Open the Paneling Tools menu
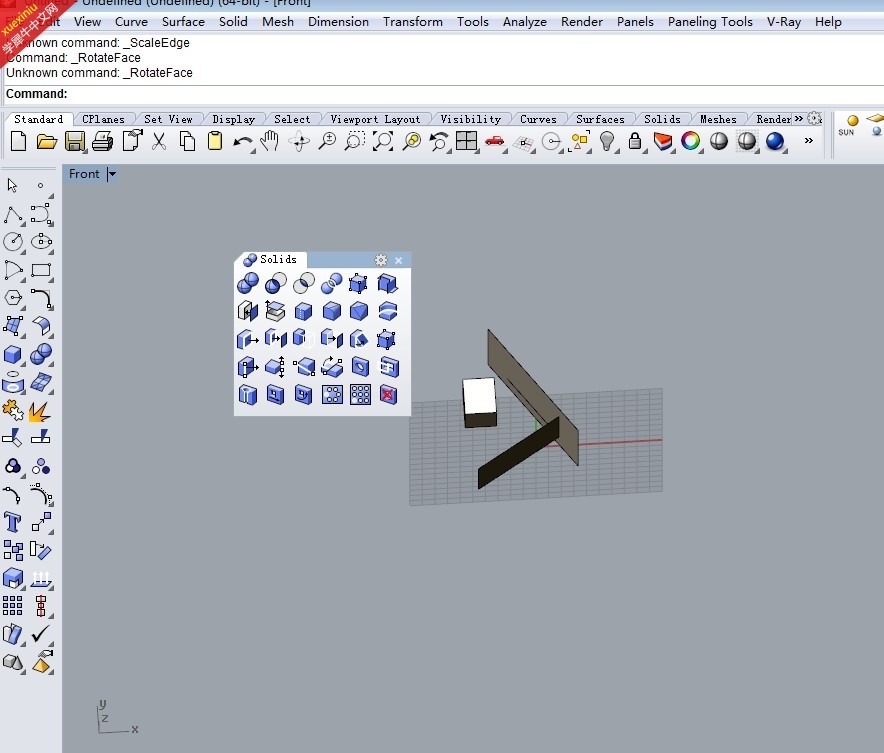Viewport: 884px width, 753px height. [710, 22]
